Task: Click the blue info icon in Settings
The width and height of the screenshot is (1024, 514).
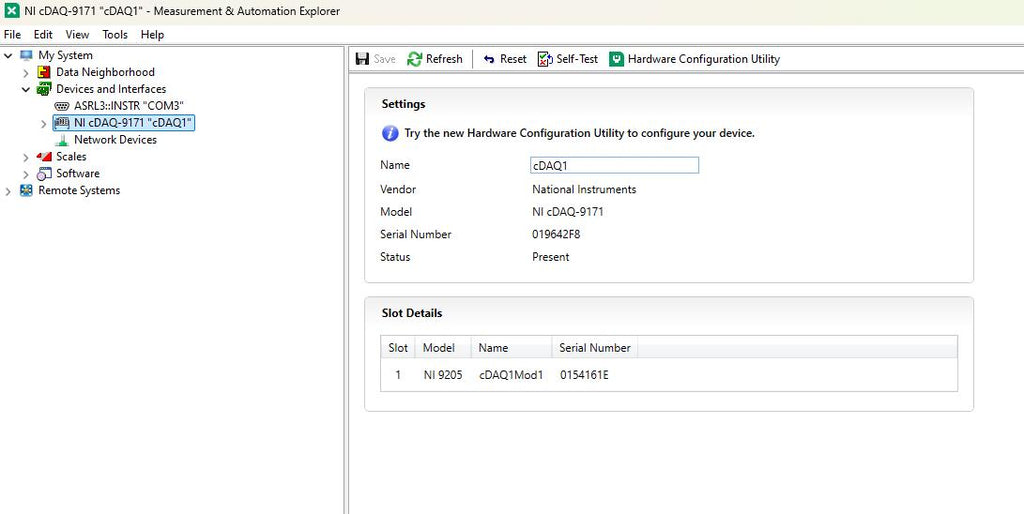Action: tap(390, 133)
